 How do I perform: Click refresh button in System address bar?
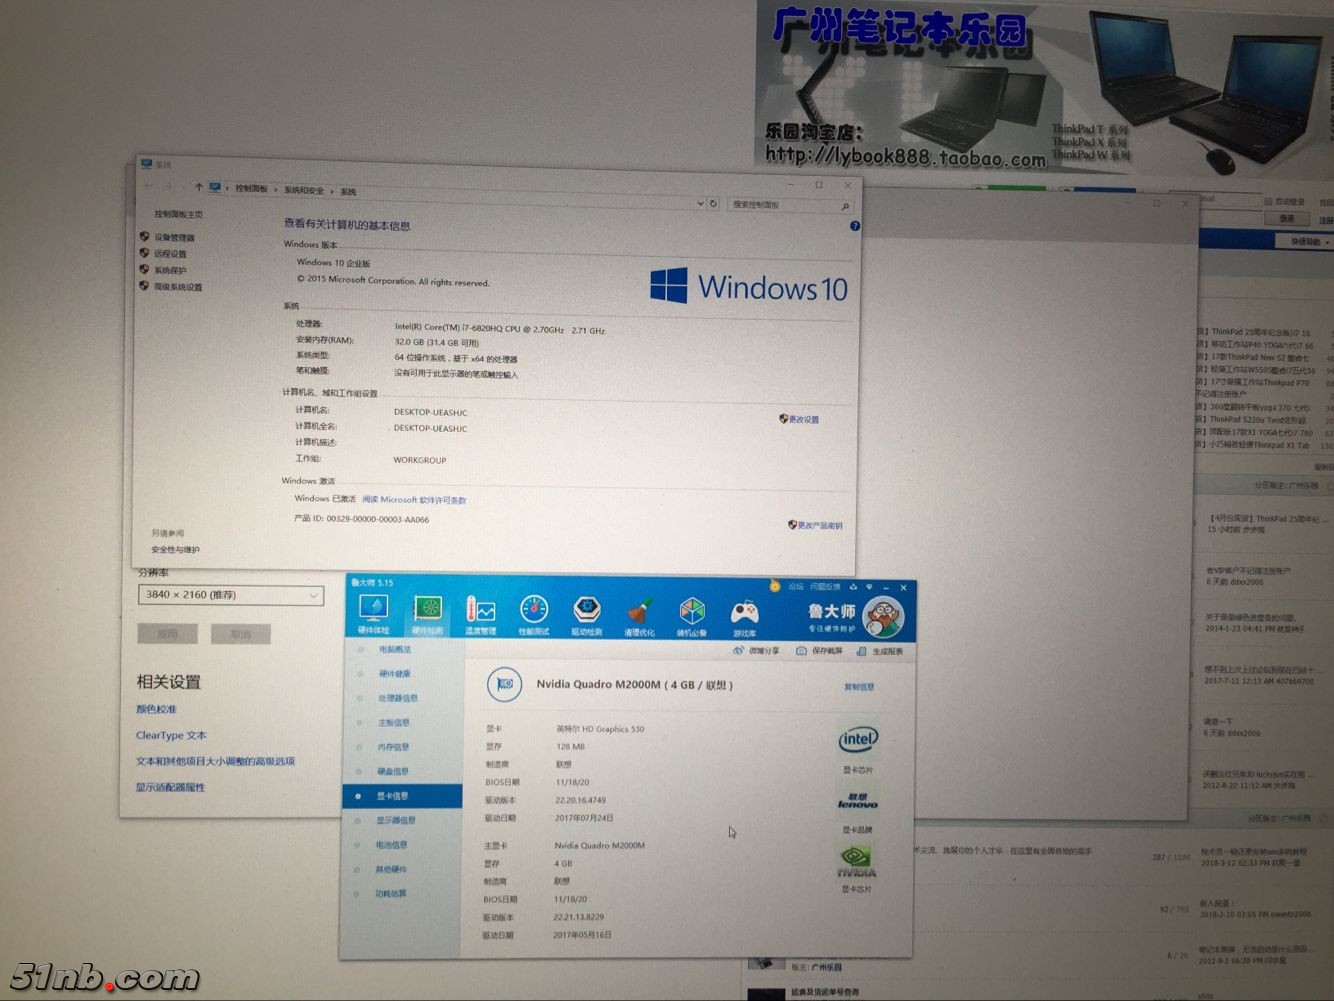(x=713, y=203)
